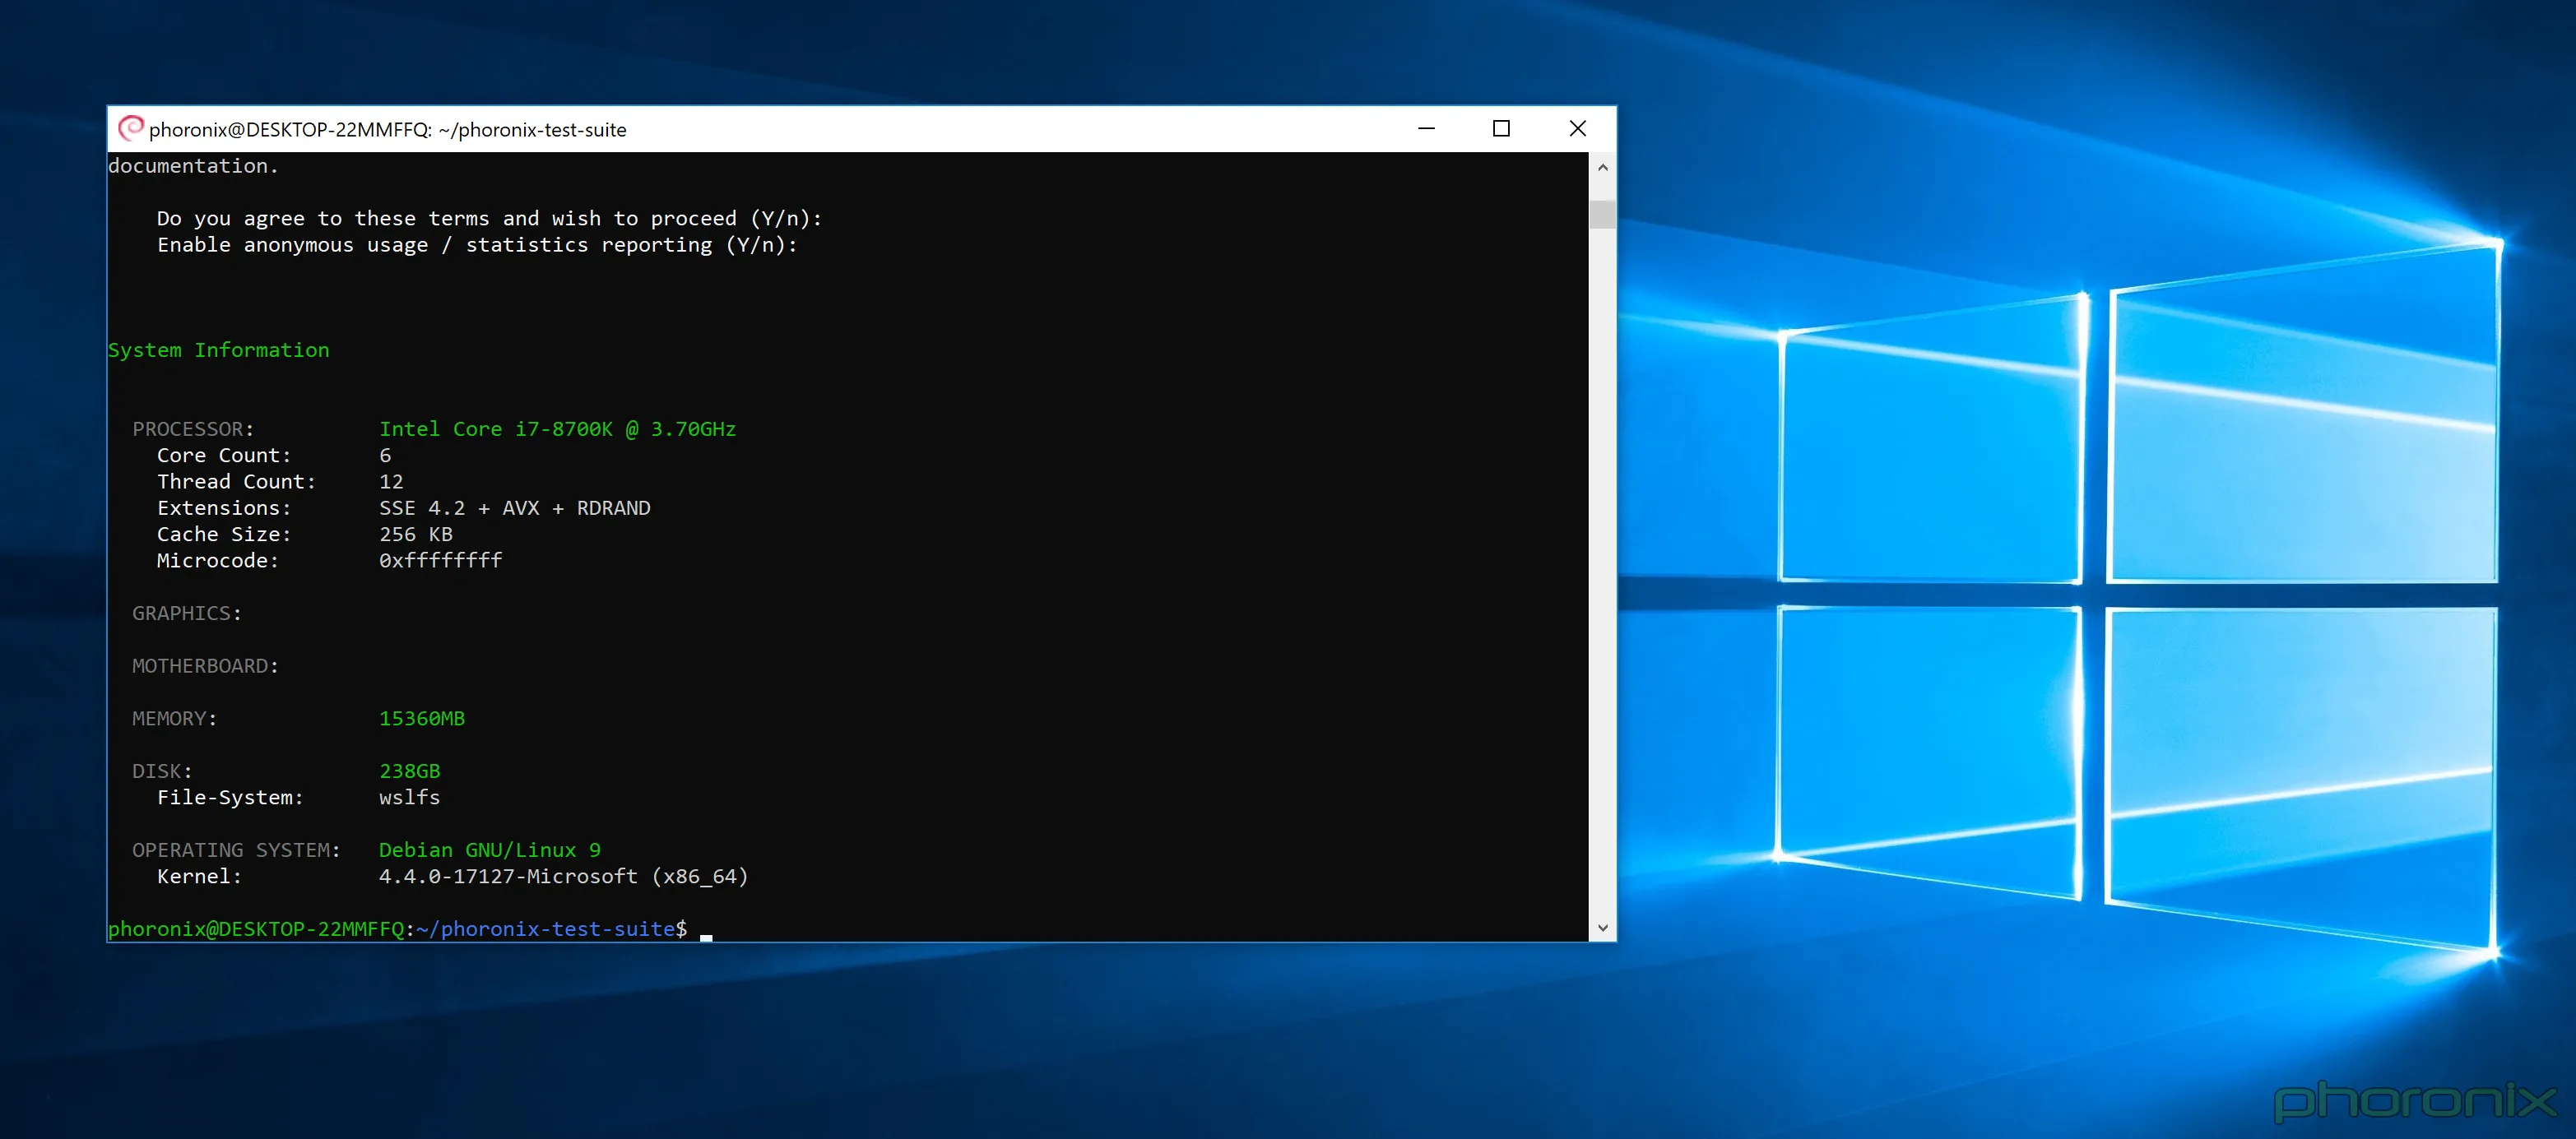
Task: Click the Debian GNU/Linux 9 operating system entry
Action: pyautogui.click(x=489, y=849)
